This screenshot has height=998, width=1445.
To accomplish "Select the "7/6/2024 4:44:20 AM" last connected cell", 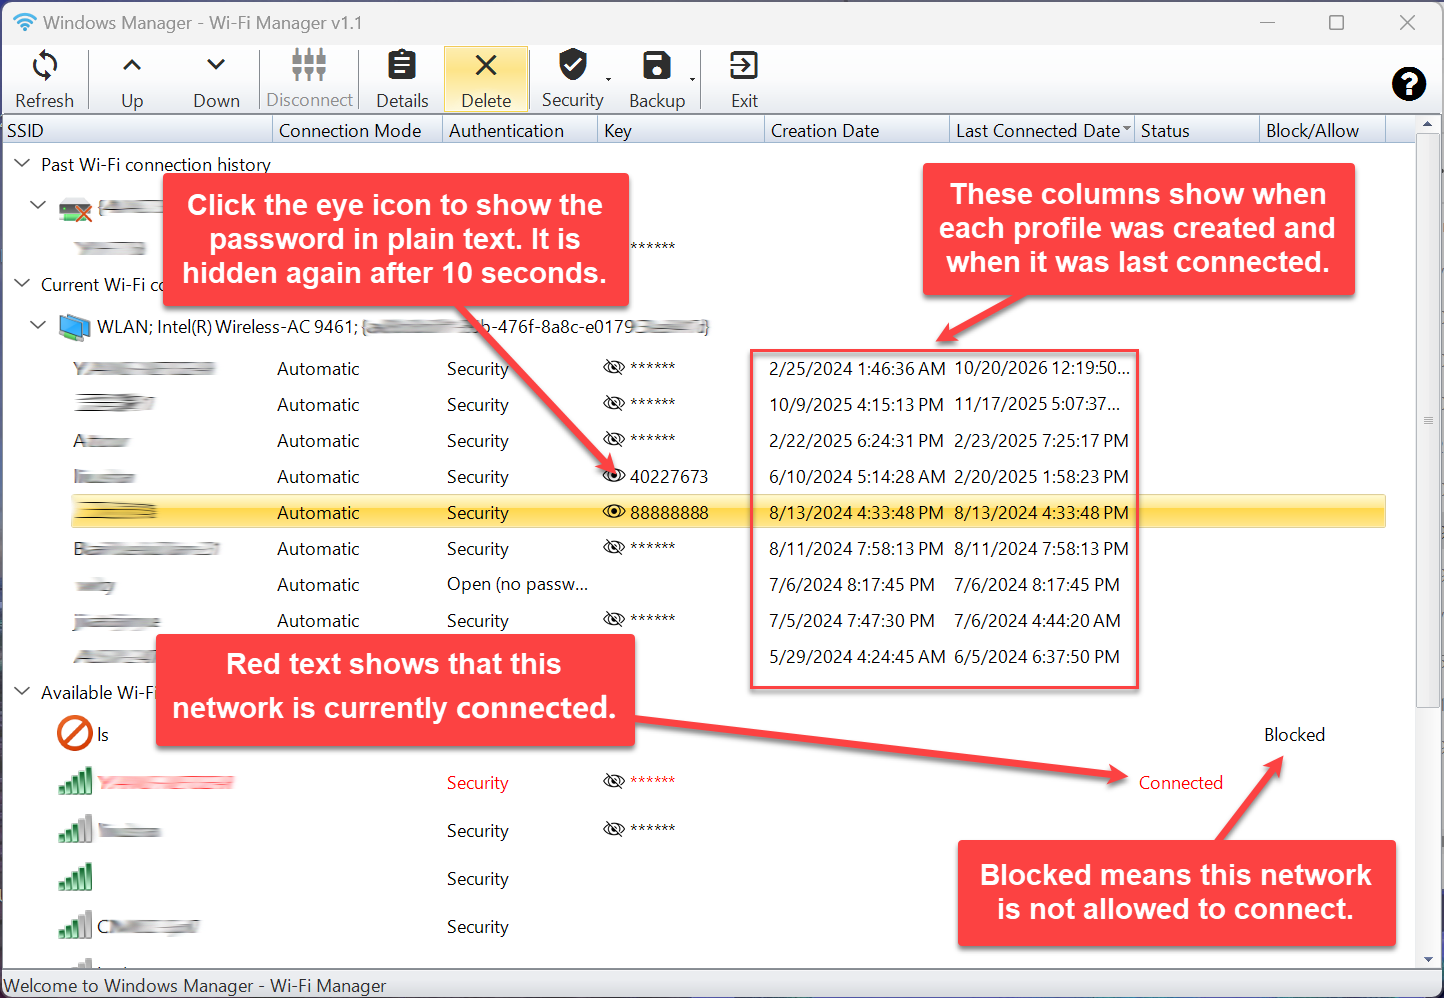I will point(1037,621).
